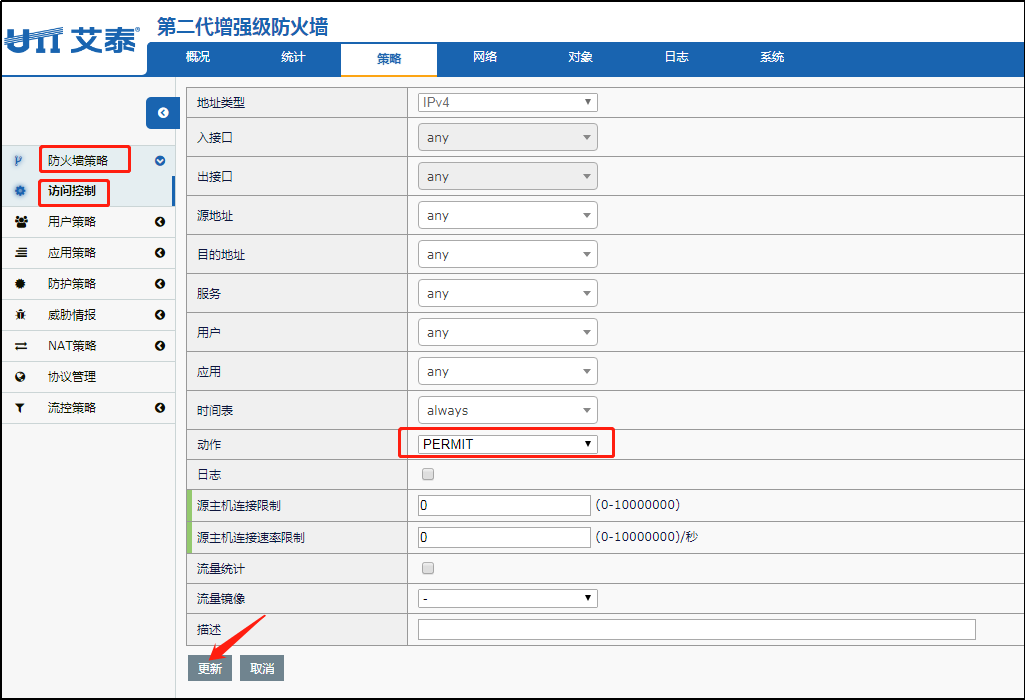Screen dimensions: 1025x700
Task: Expand the 流控策略 menu arrow
Action: pyautogui.click(x=160, y=408)
